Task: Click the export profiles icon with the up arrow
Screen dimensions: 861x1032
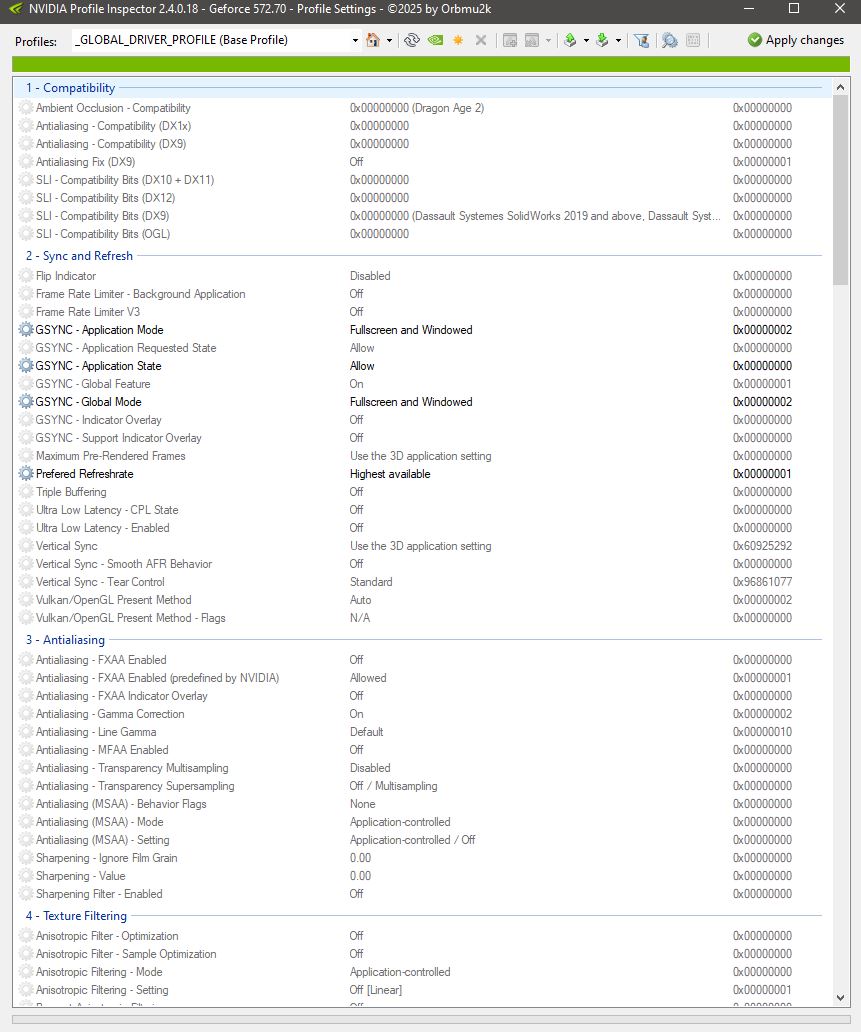Action: 570,40
